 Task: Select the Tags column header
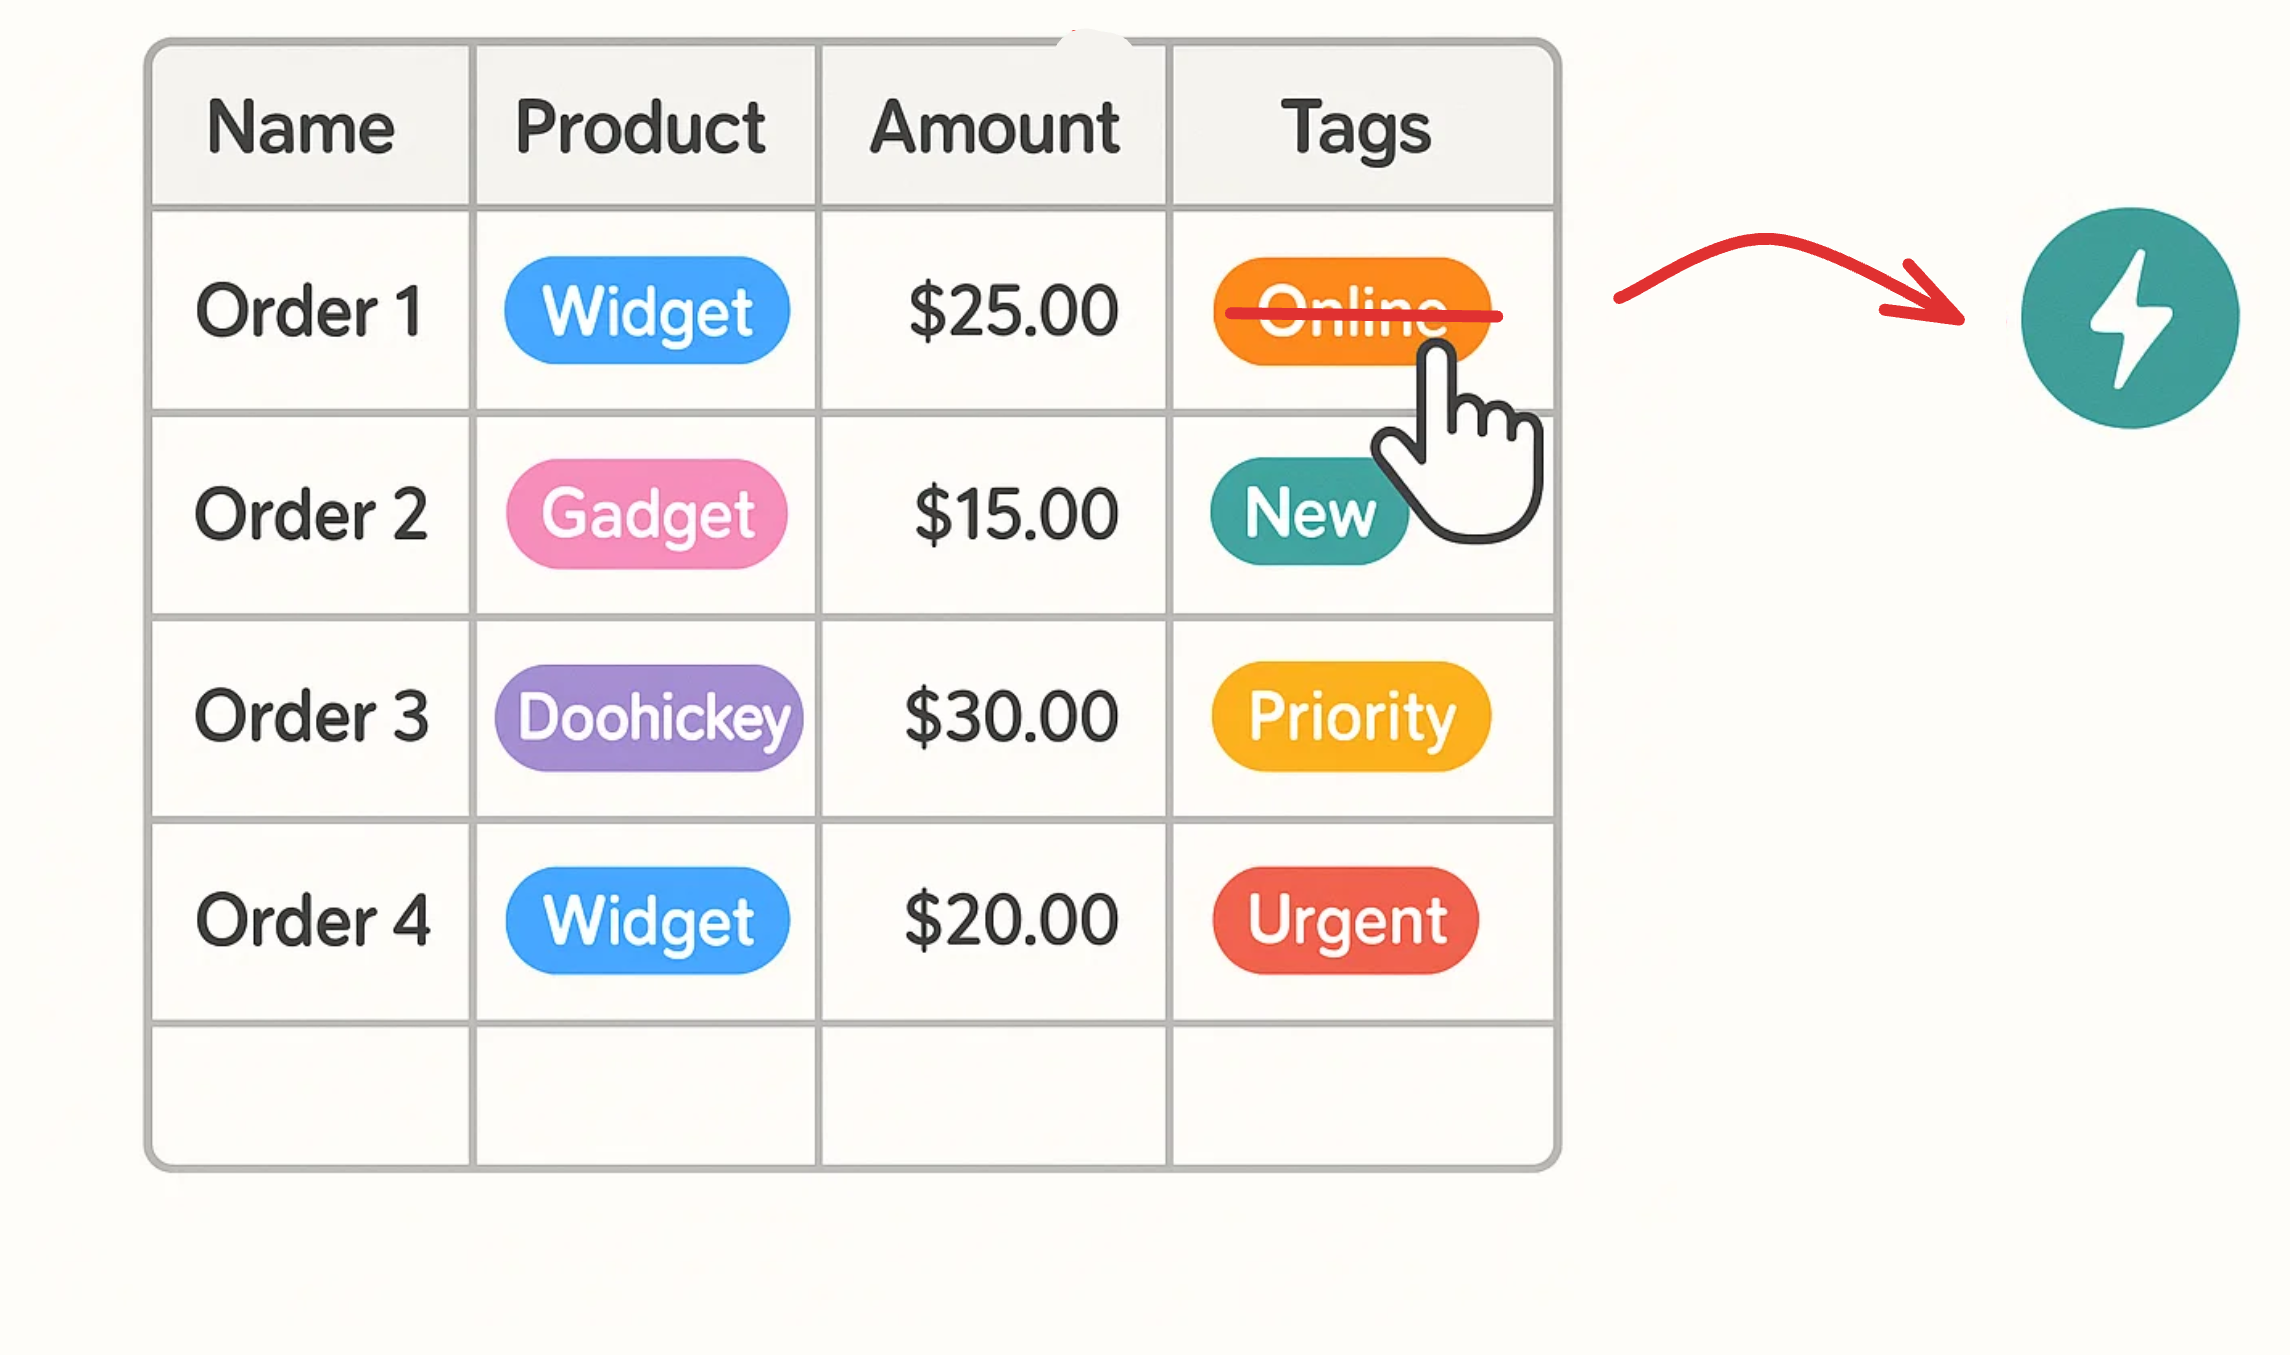(1356, 128)
